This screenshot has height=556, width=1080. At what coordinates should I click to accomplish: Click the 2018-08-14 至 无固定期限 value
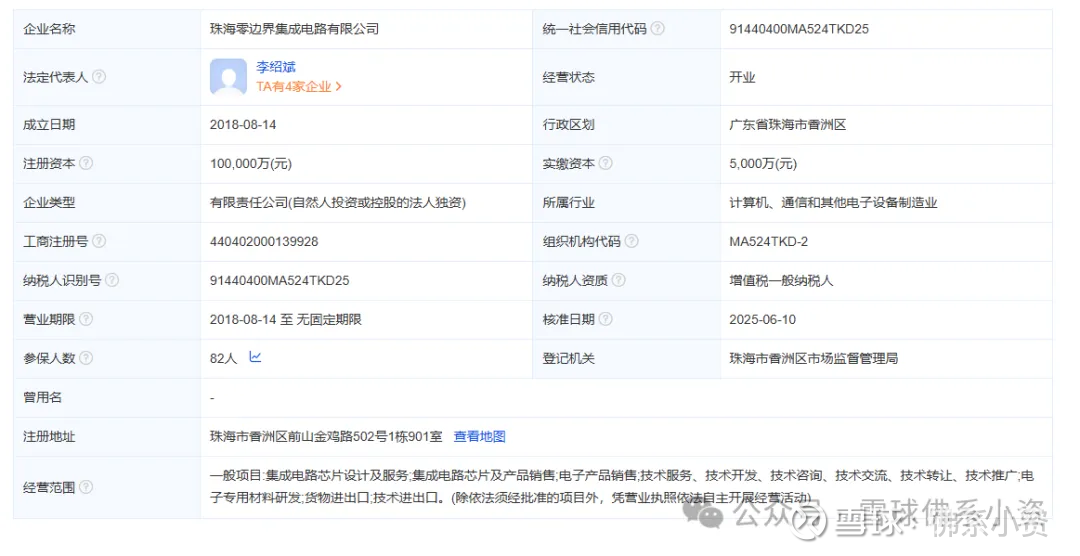point(286,320)
